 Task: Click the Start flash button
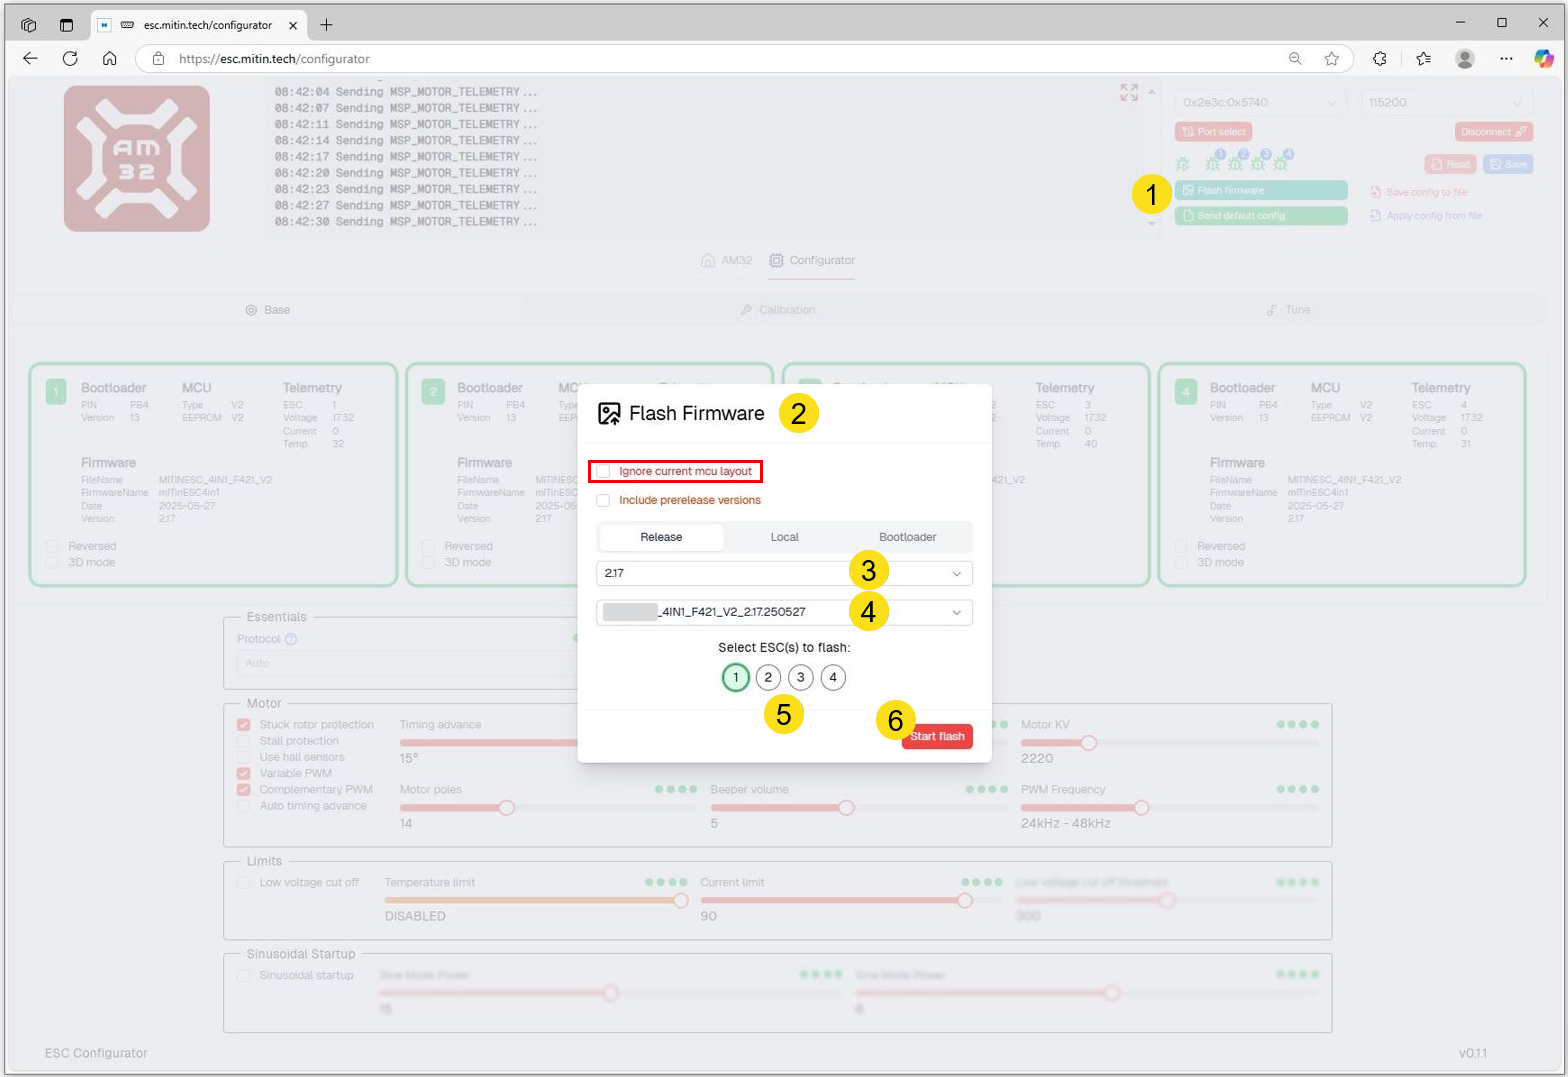coord(937,736)
